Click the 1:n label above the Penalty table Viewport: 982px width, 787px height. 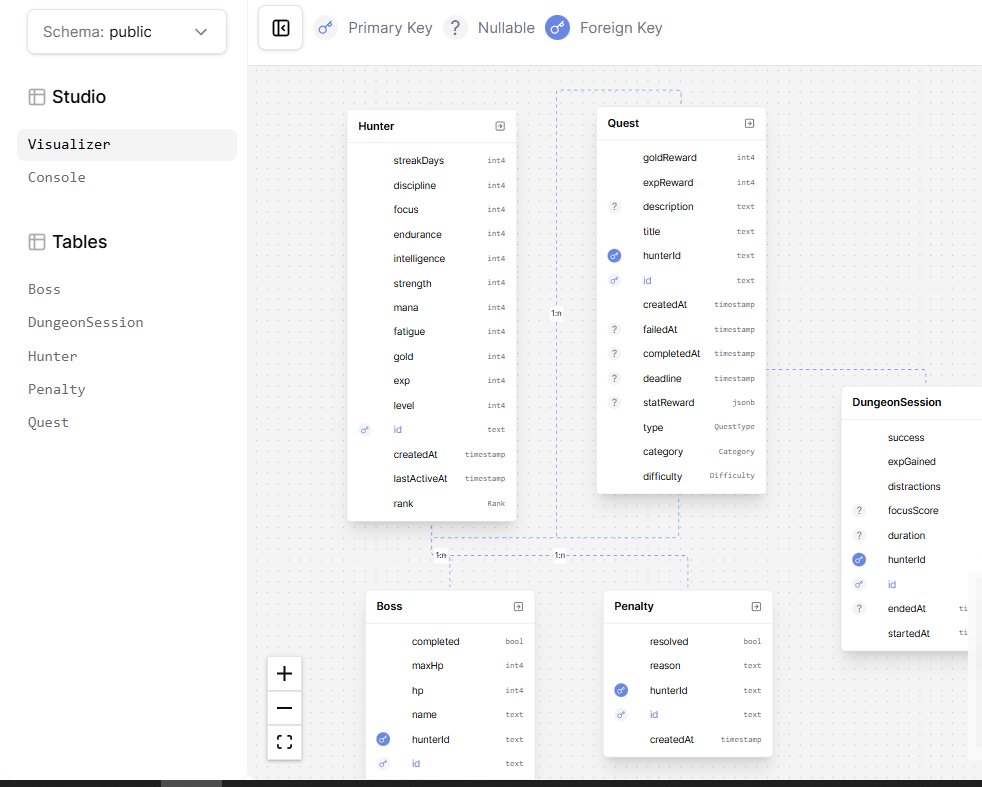[x=560, y=555]
